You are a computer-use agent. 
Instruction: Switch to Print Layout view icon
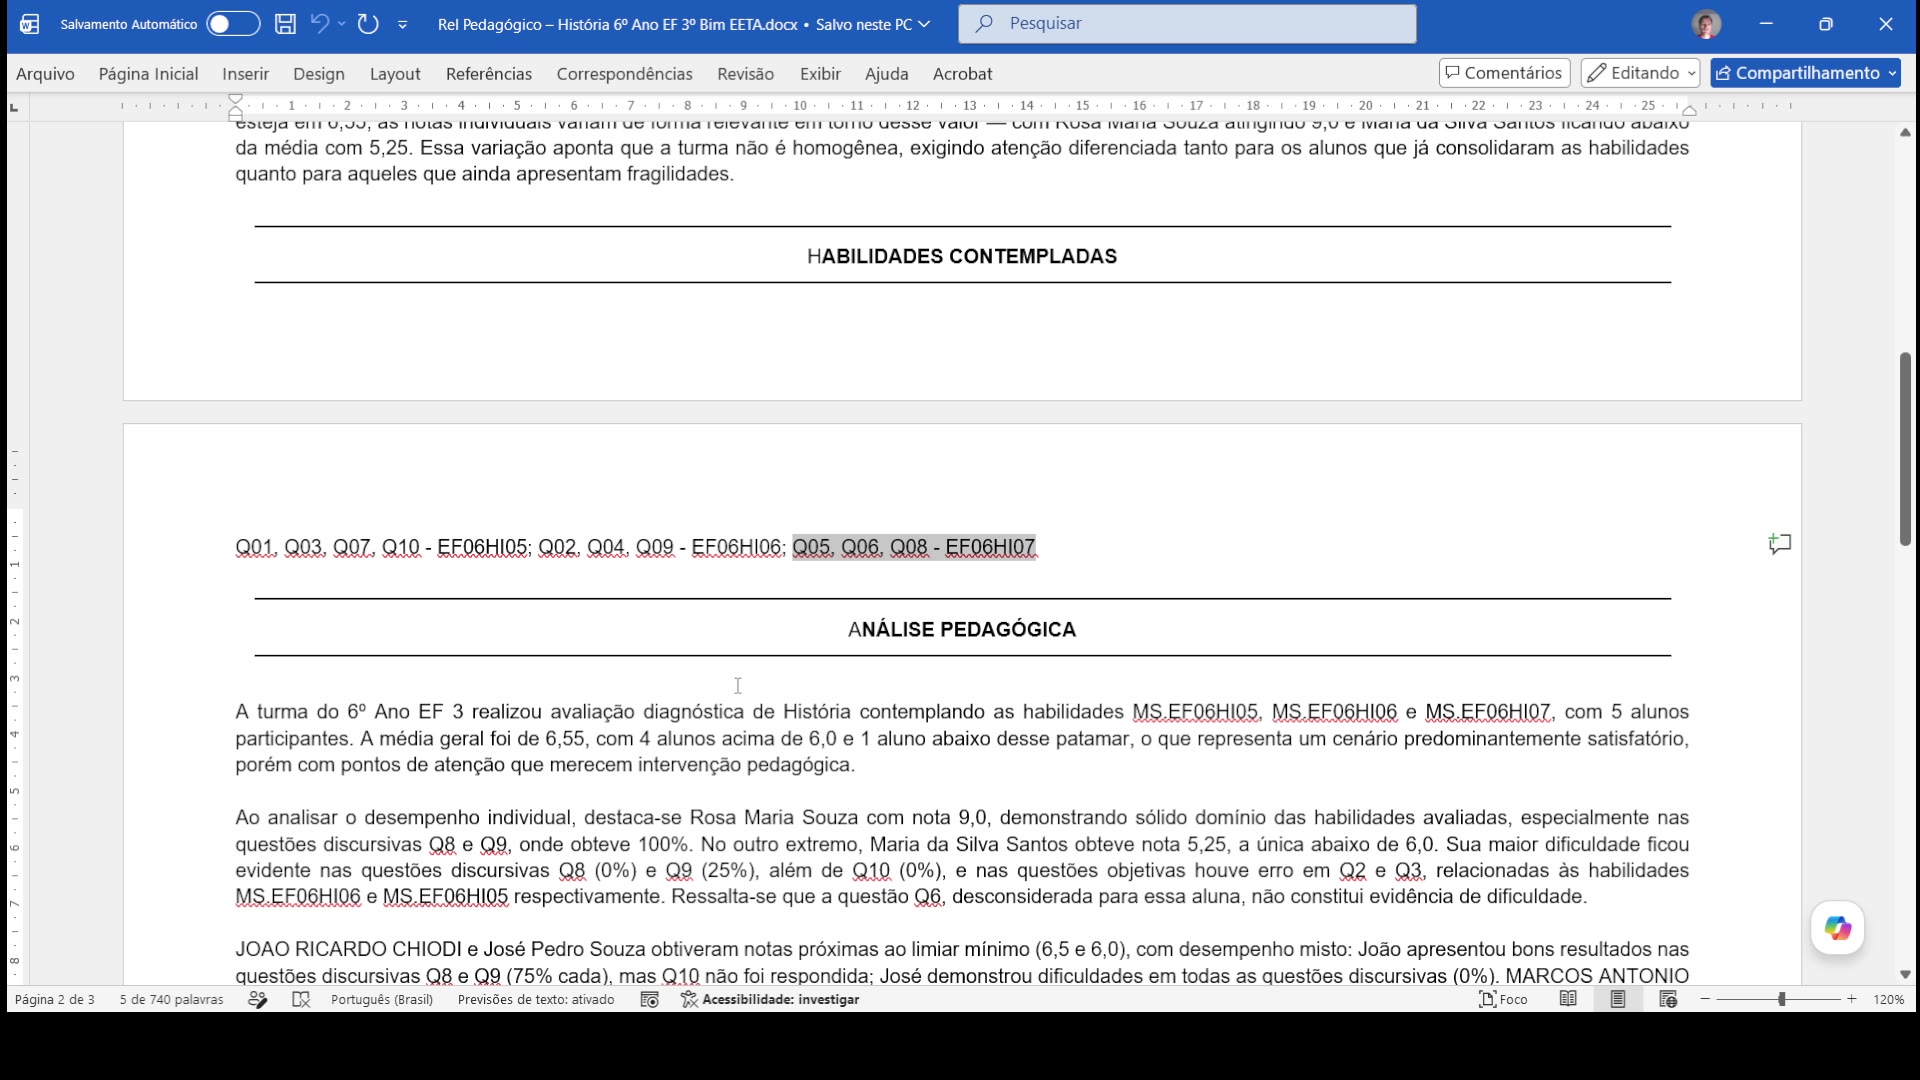[x=1618, y=999]
